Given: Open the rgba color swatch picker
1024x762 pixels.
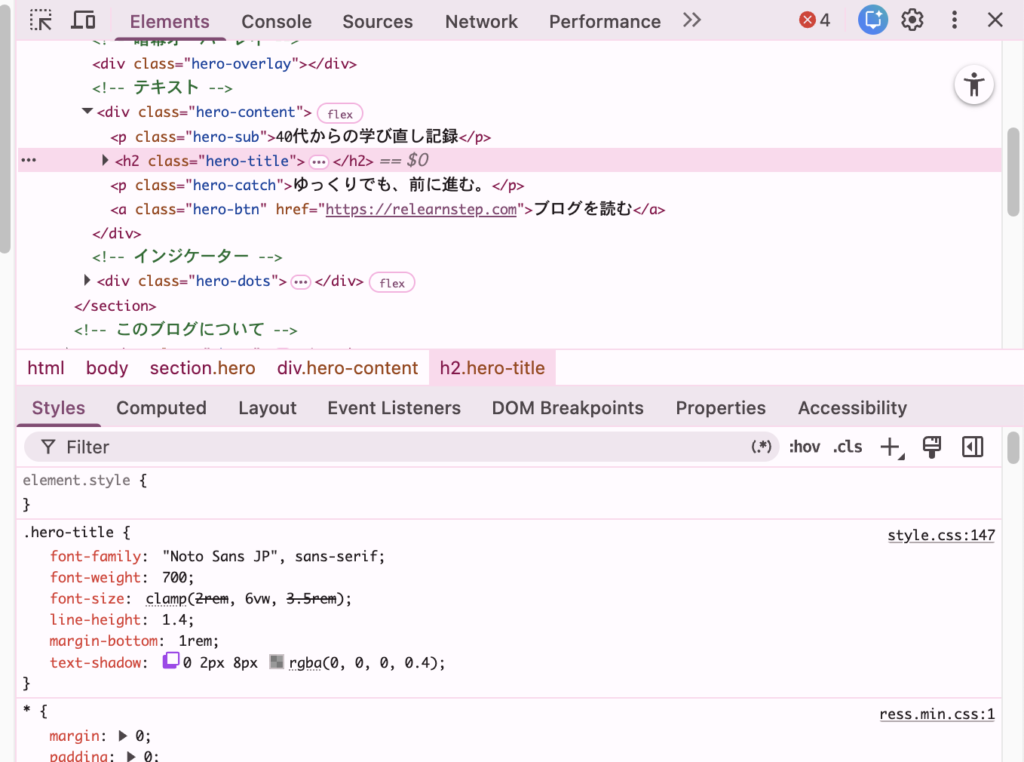Looking at the screenshot, I should click(277, 662).
